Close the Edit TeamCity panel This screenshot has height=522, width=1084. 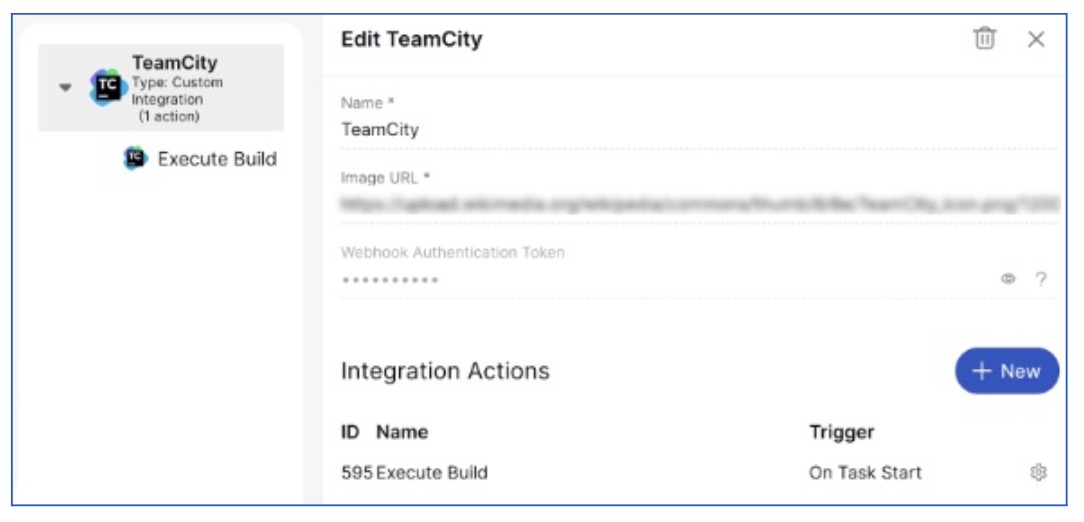click(x=1036, y=39)
